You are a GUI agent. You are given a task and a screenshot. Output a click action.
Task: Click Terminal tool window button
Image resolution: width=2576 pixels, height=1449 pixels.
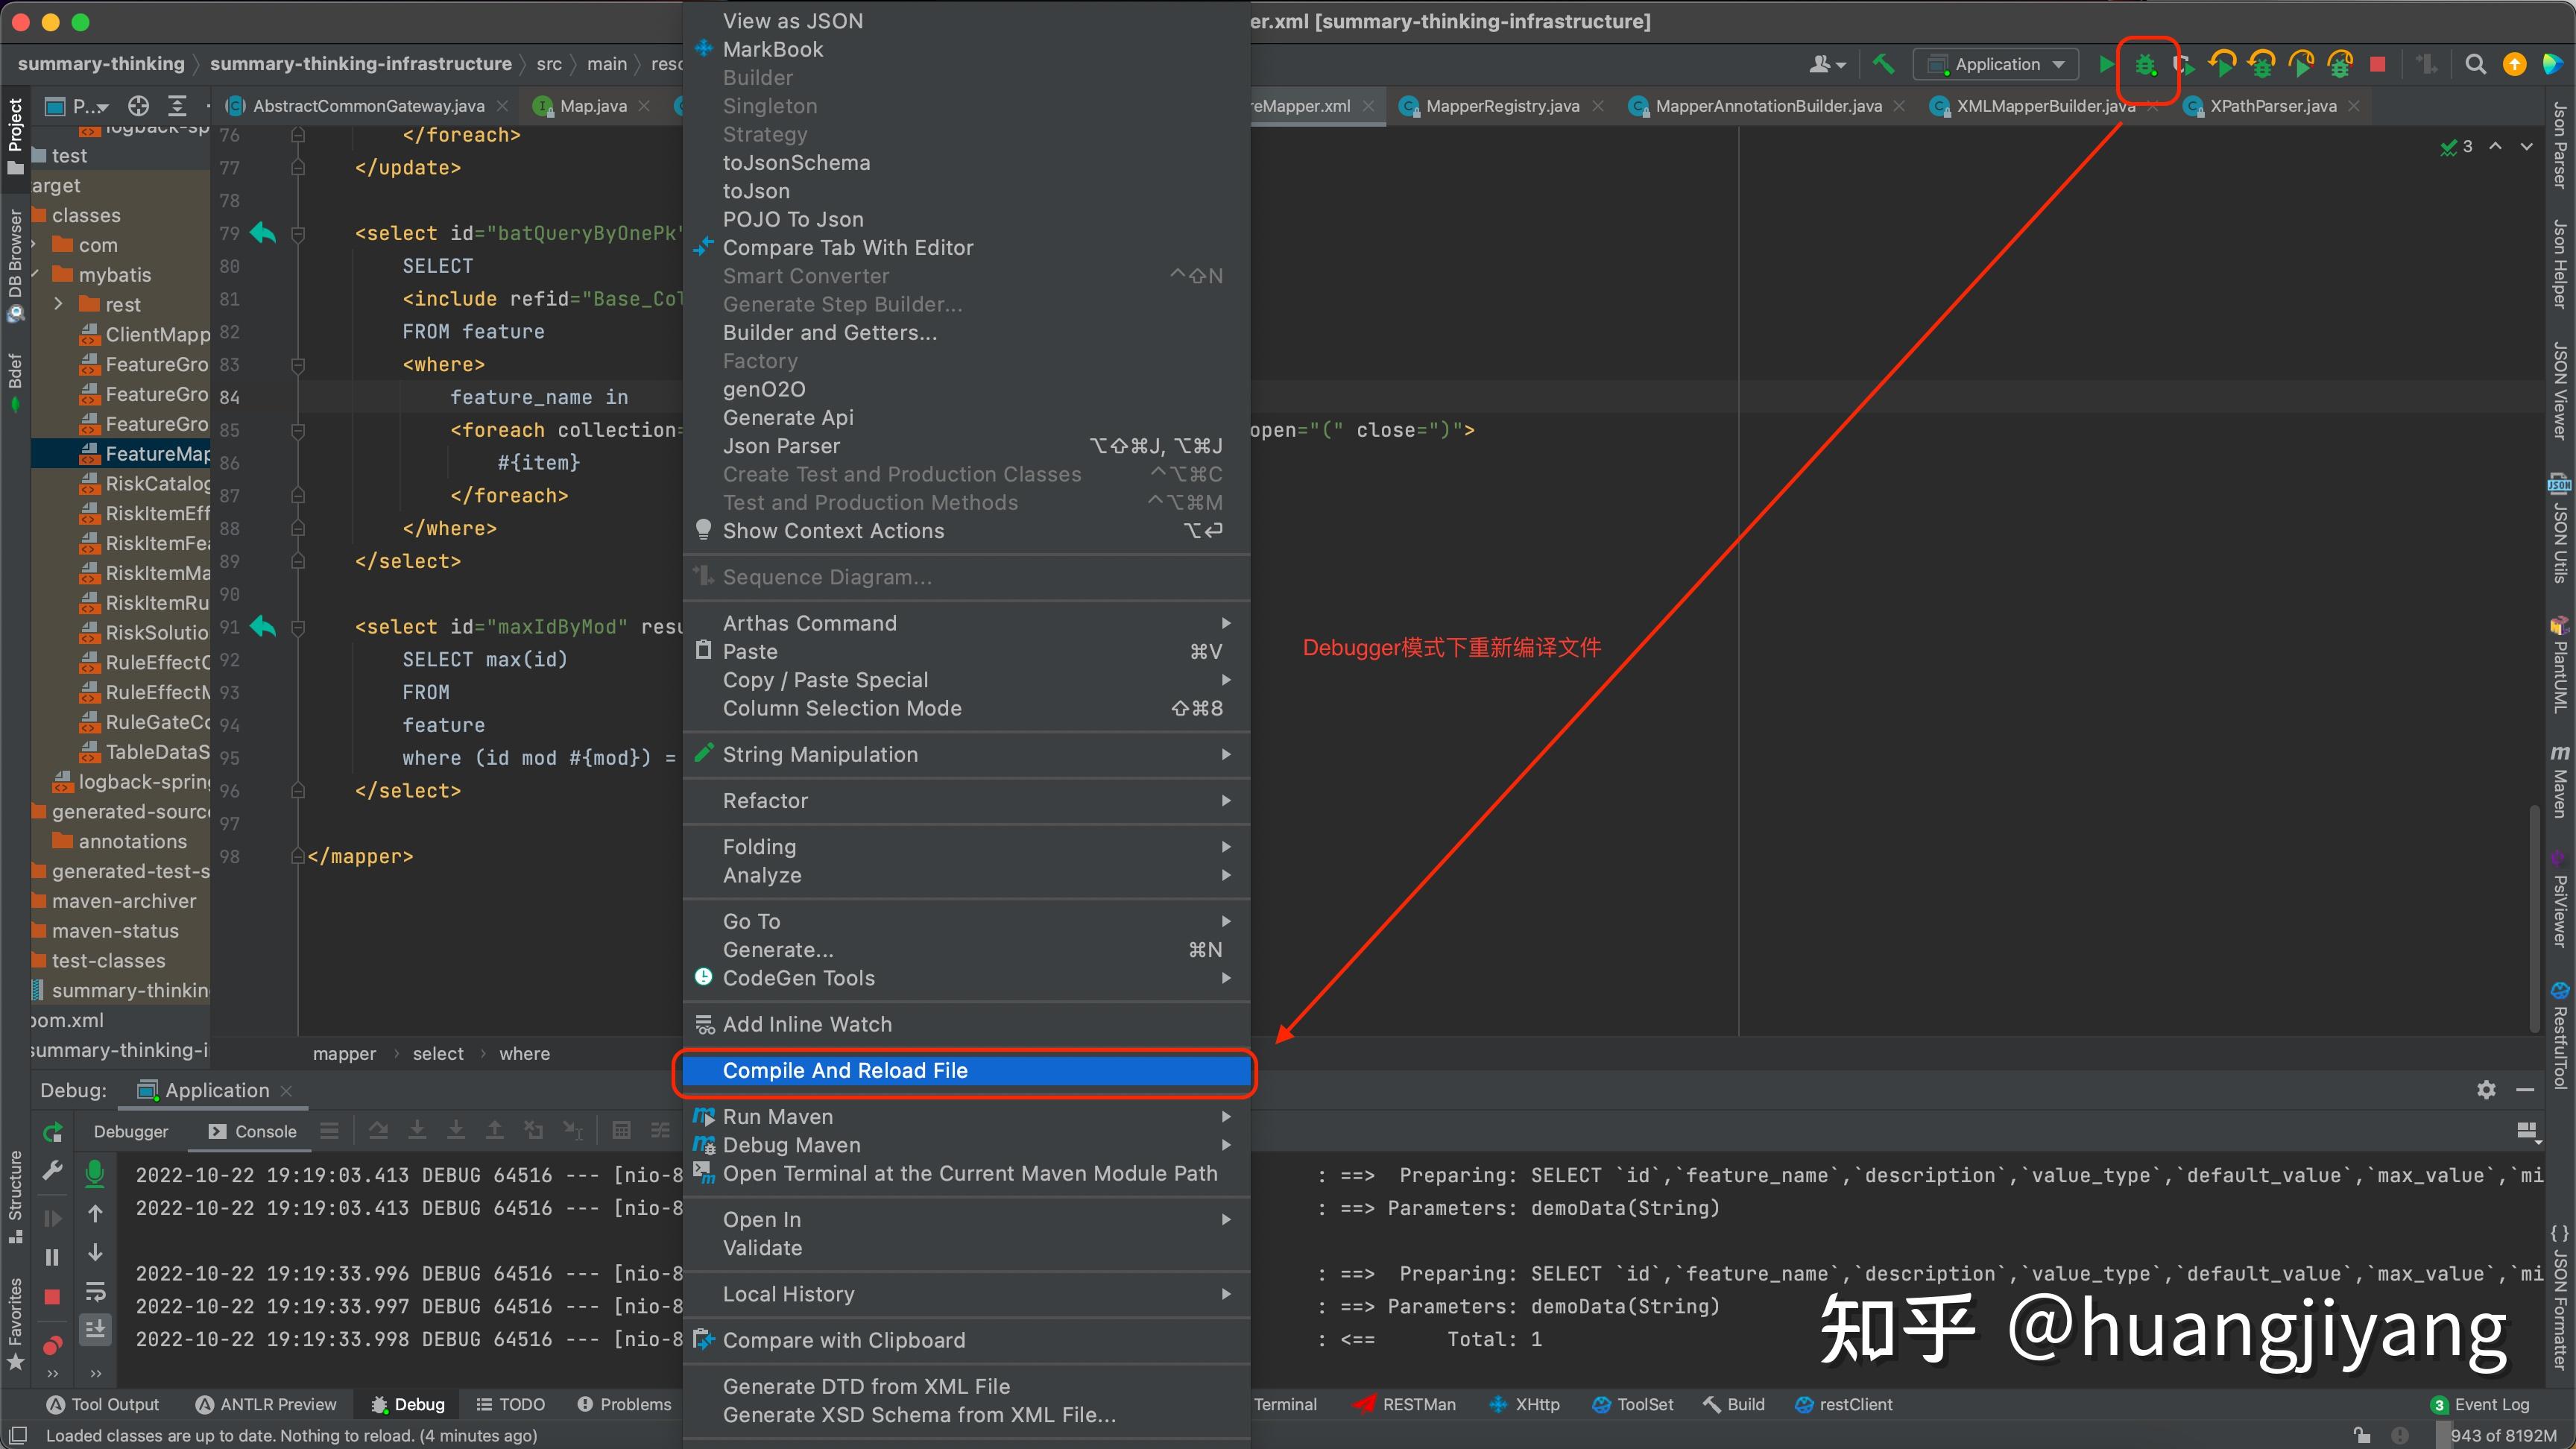tap(1285, 1405)
